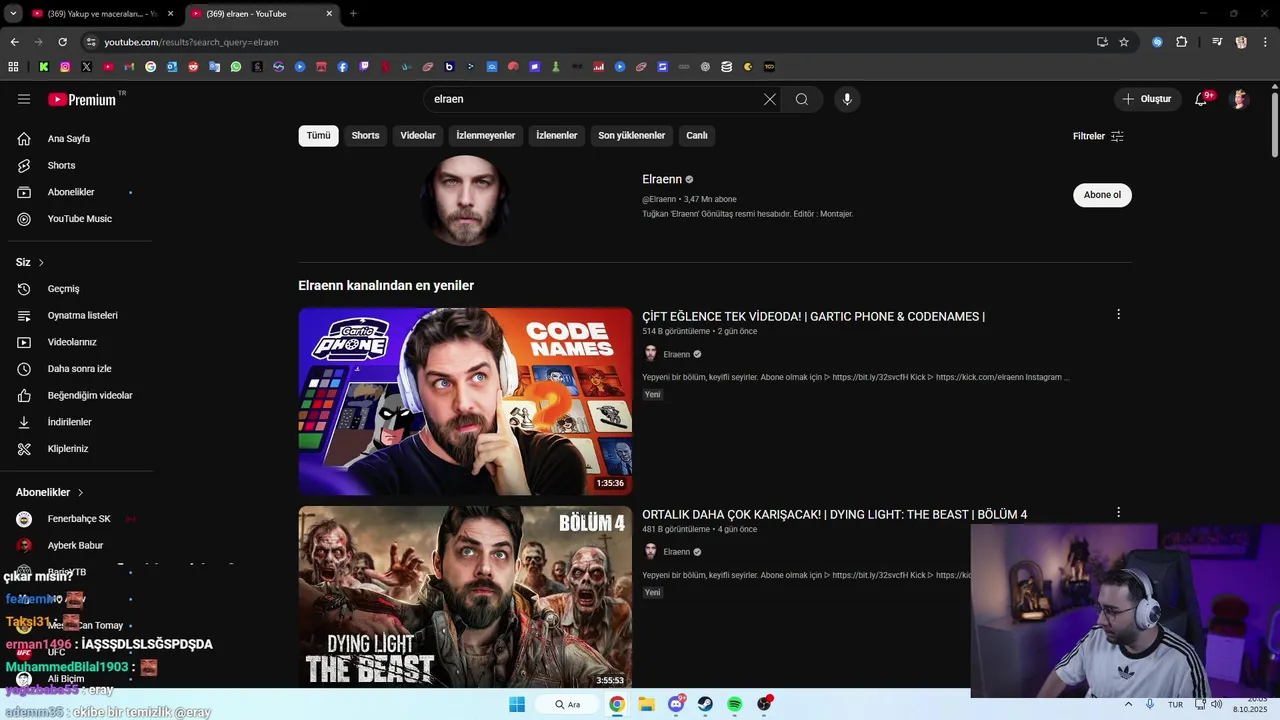Select the Son yüklenenler filter chip

point(631,136)
